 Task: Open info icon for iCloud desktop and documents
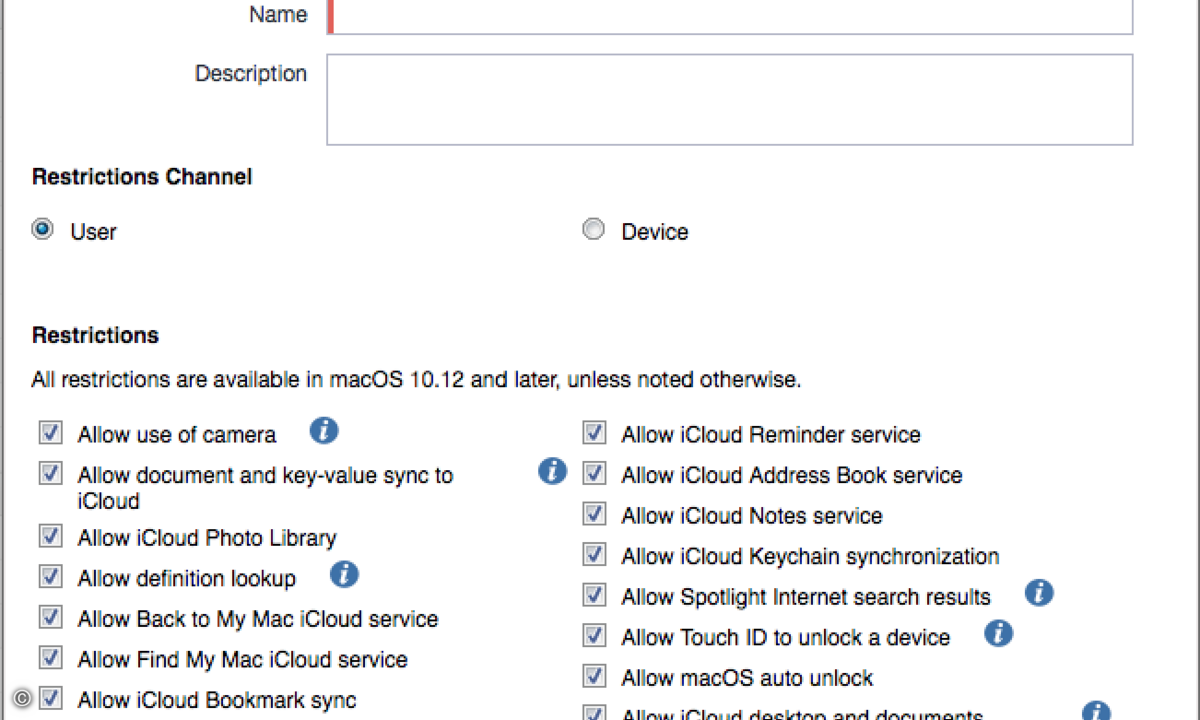[x=1096, y=711]
